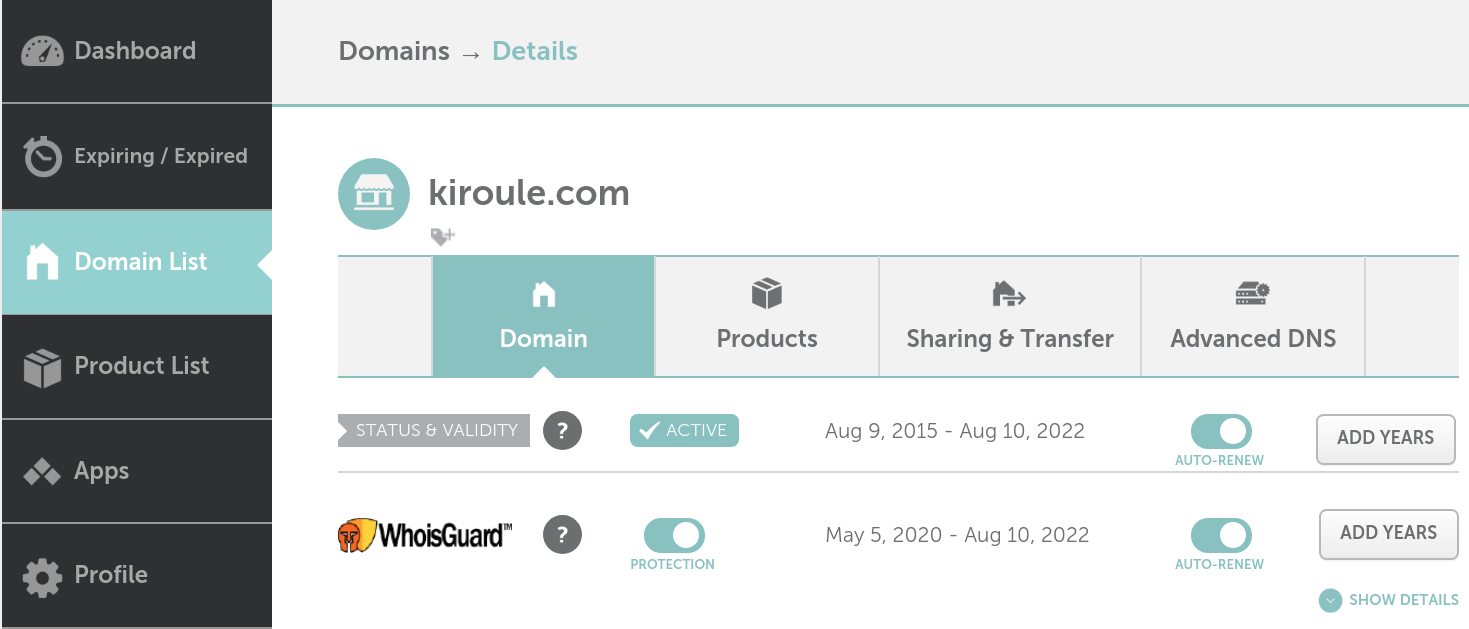This screenshot has height=629, width=1469.
Task: Open Product List box icon
Action: pyautogui.click(x=42, y=367)
